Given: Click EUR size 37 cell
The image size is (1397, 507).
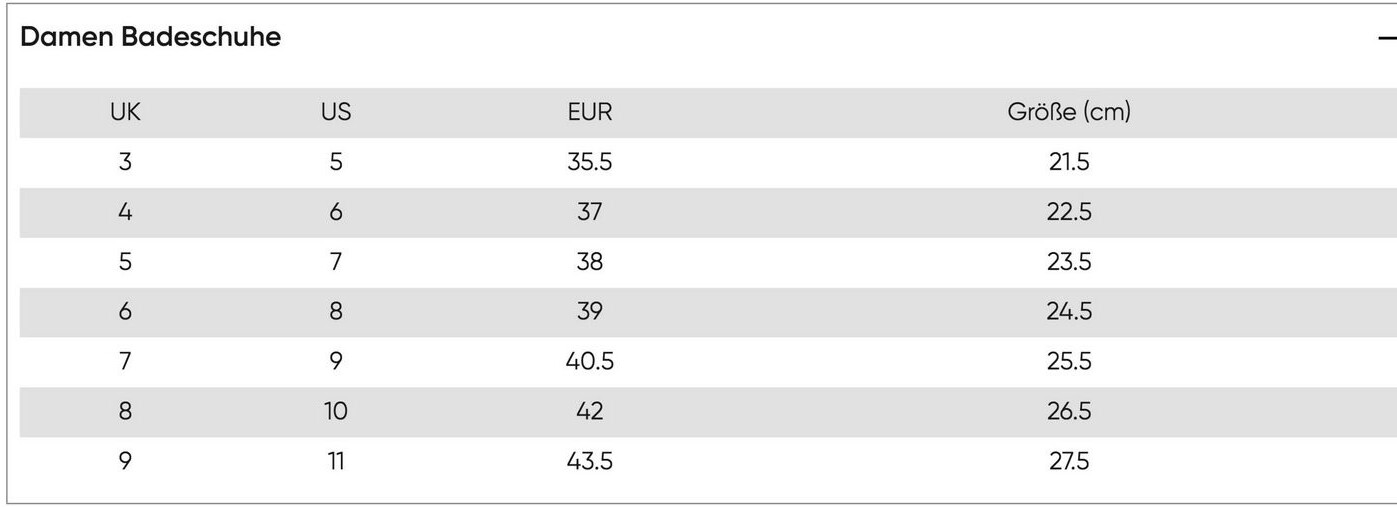Looking at the screenshot, I should pos(589,212).
